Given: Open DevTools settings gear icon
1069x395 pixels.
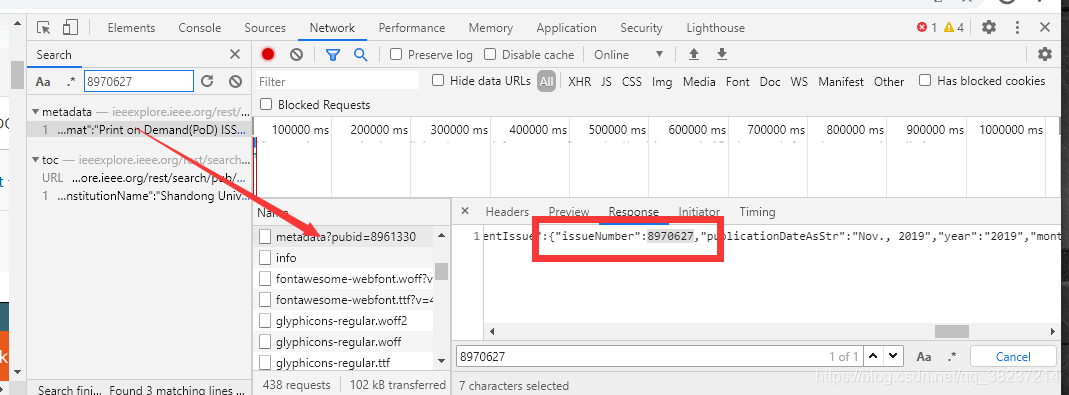Looking at the screenshot, I should coord(989,27).
